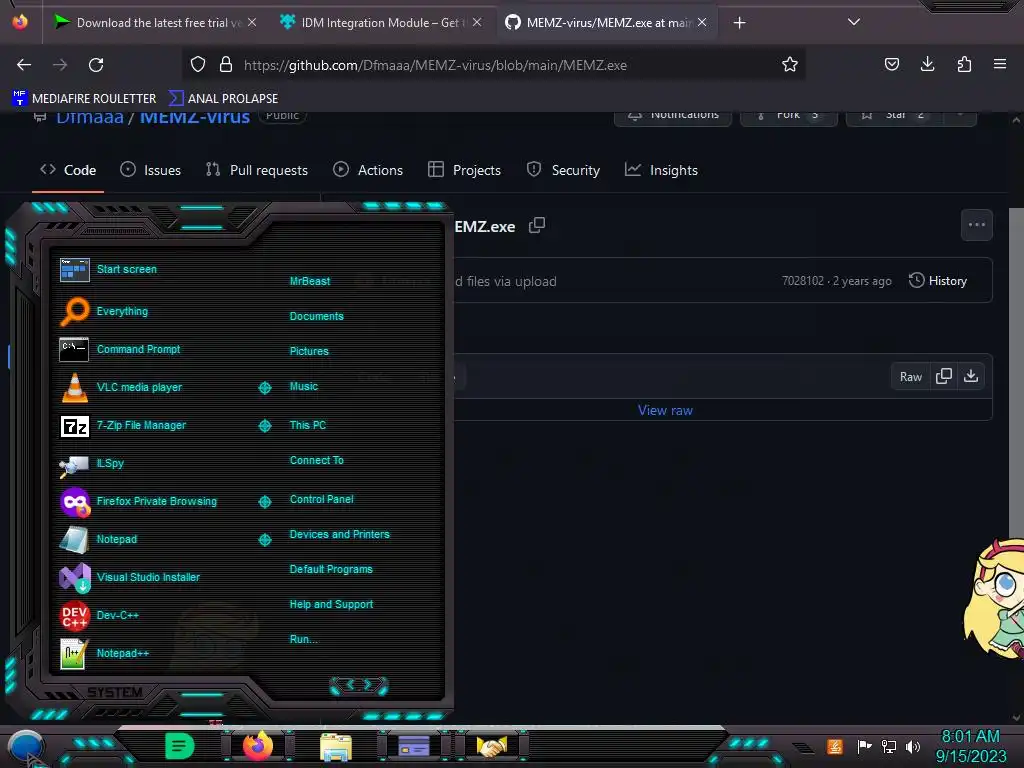This screenshot has width=1024, height=768.
Task: Open Firefox downloads panel
Action: [x=927, y=64]
